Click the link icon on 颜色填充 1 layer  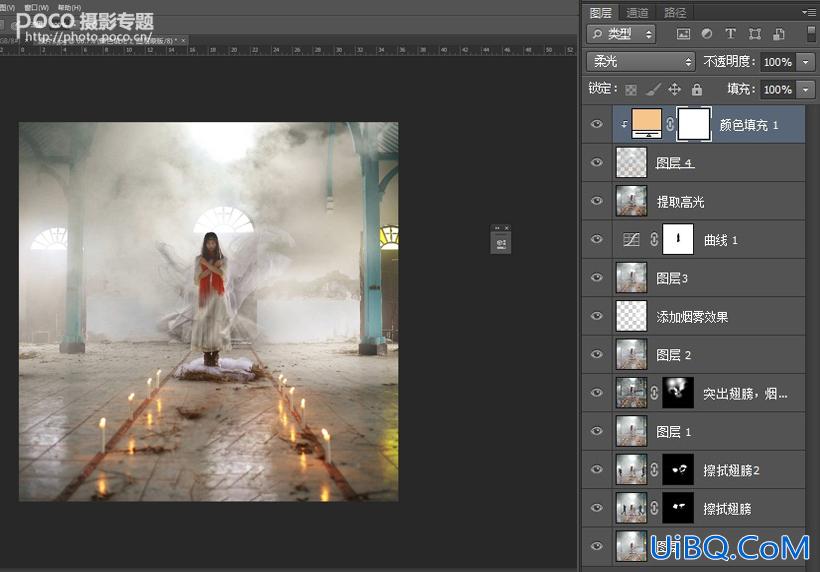(670, 124)
